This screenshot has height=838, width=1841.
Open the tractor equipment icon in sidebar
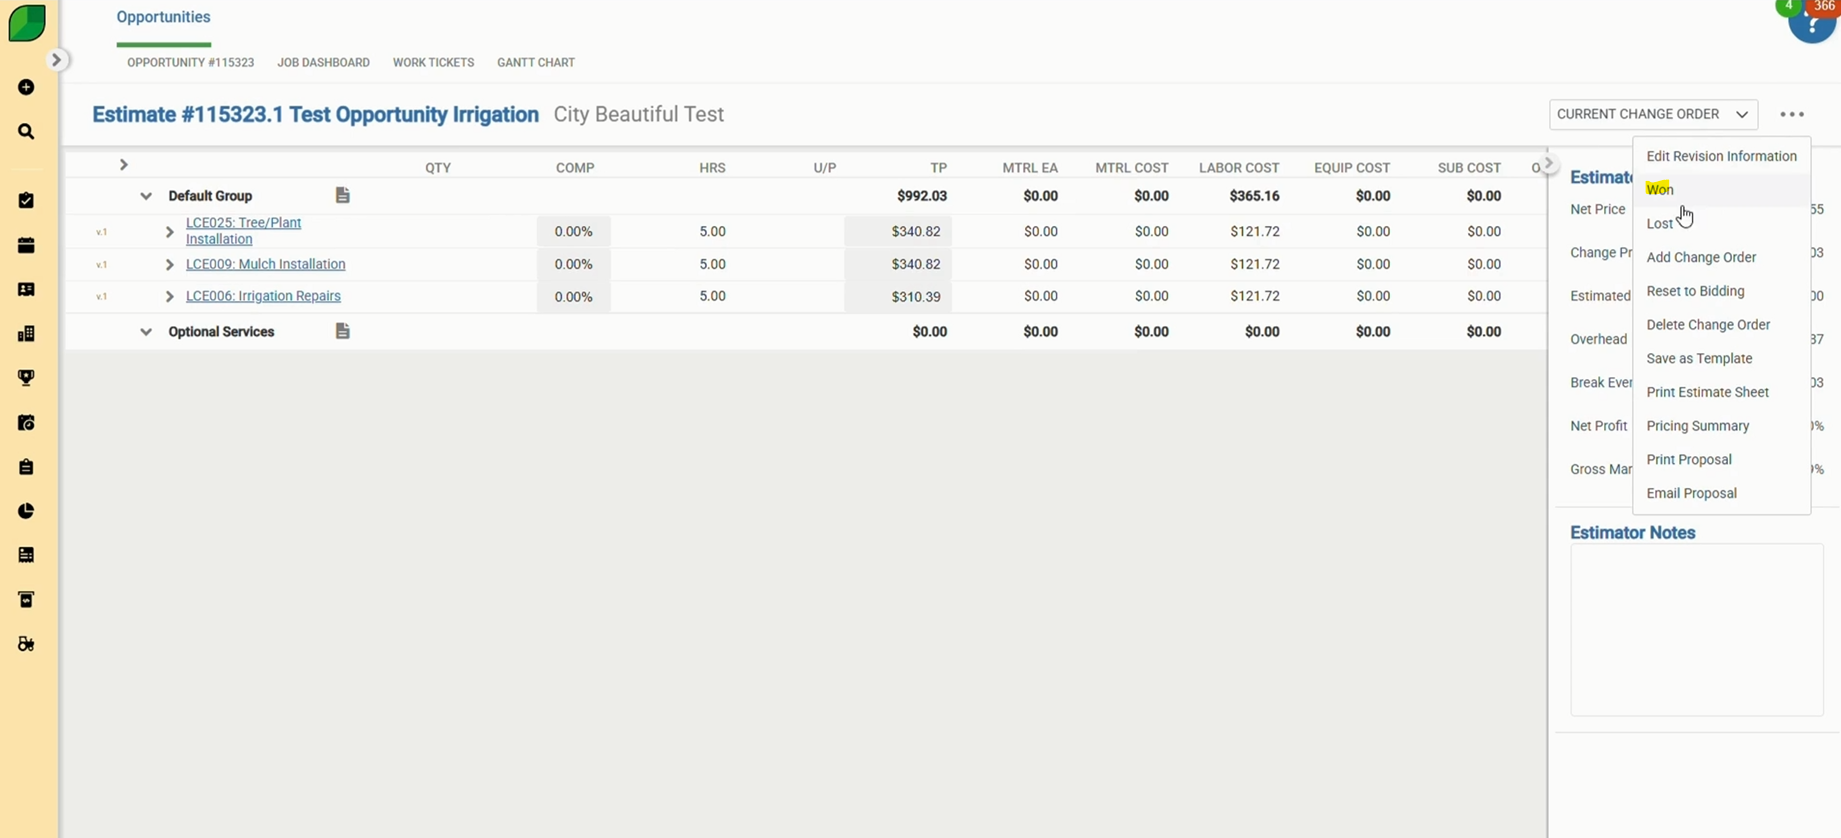(x=26, y=644)
